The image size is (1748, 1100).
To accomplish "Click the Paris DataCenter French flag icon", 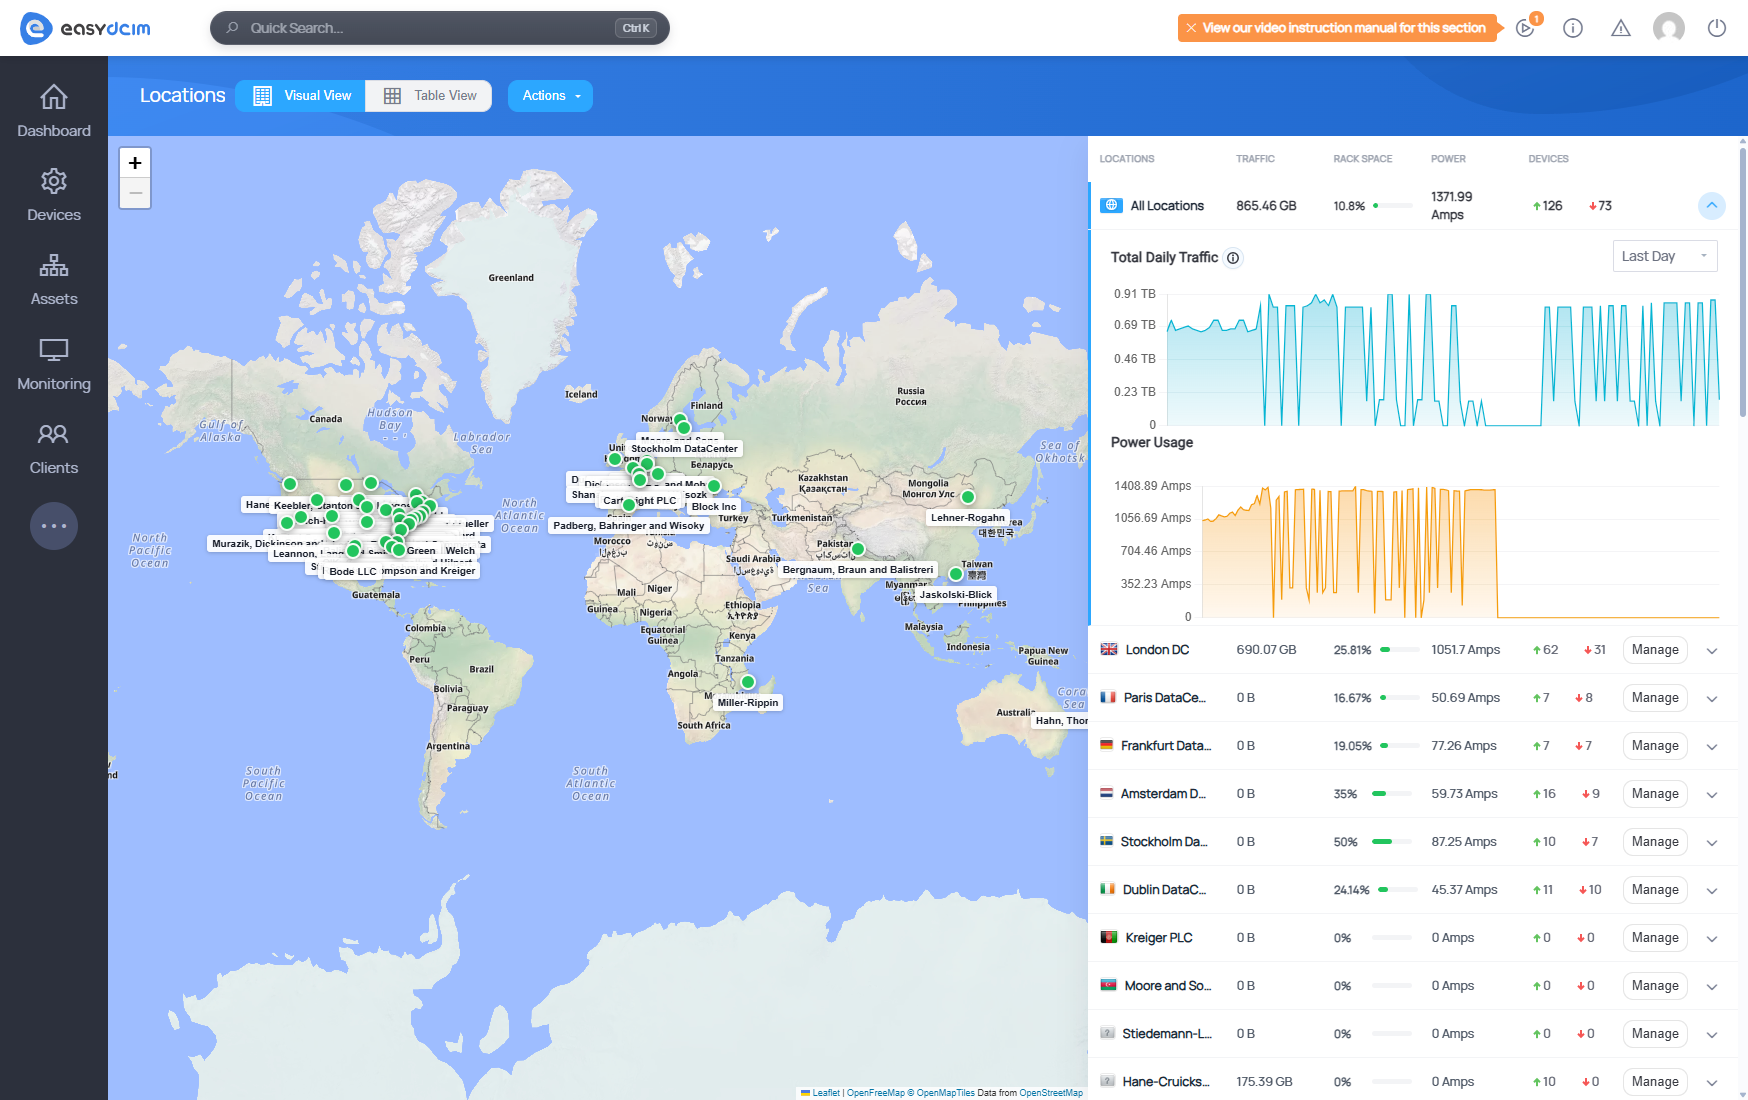I will 1108,697.
